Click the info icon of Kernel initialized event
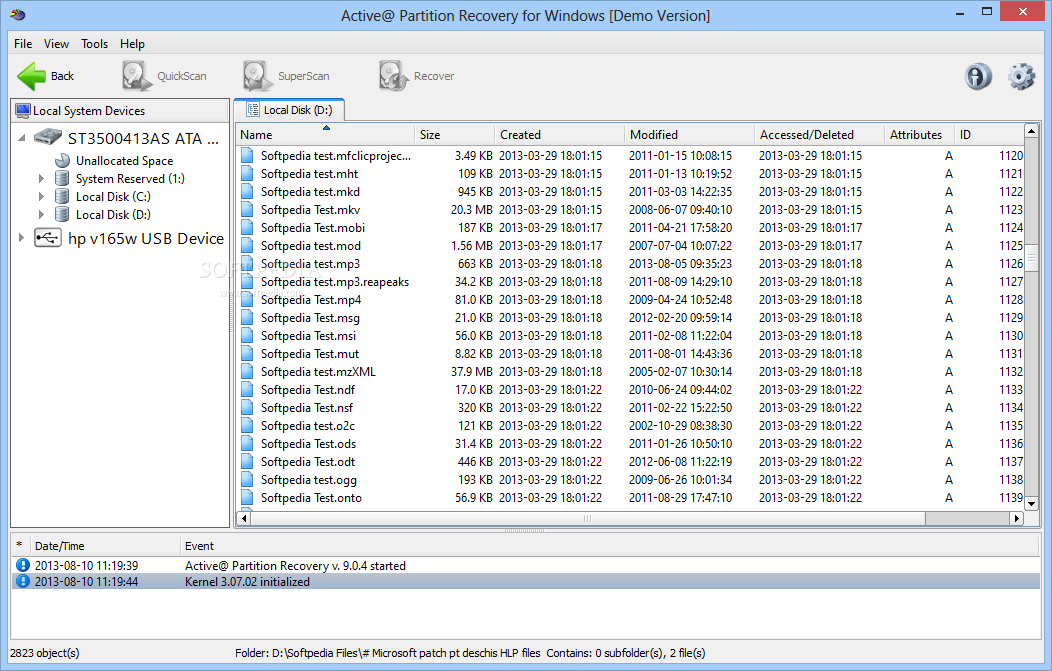The width and height of the screenshot is (1052, 671). [23, 581]
